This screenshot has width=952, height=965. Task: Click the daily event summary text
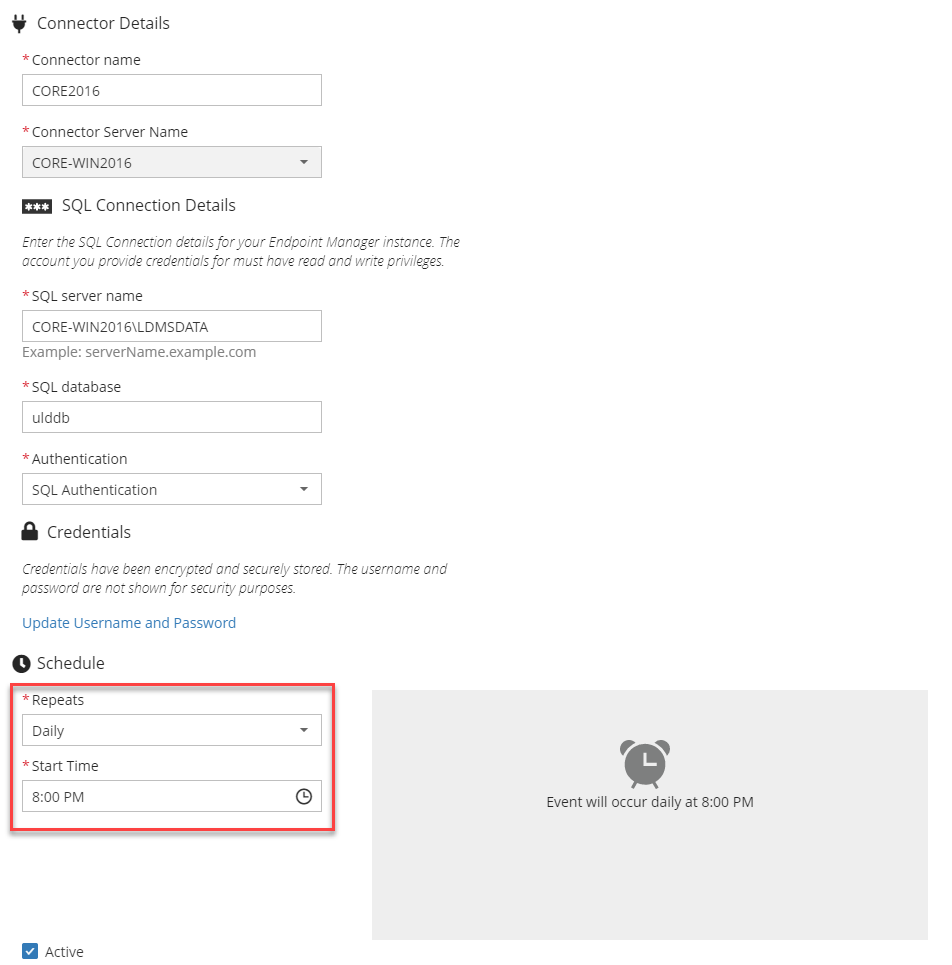pyautogui.click(x=649, y=801)
